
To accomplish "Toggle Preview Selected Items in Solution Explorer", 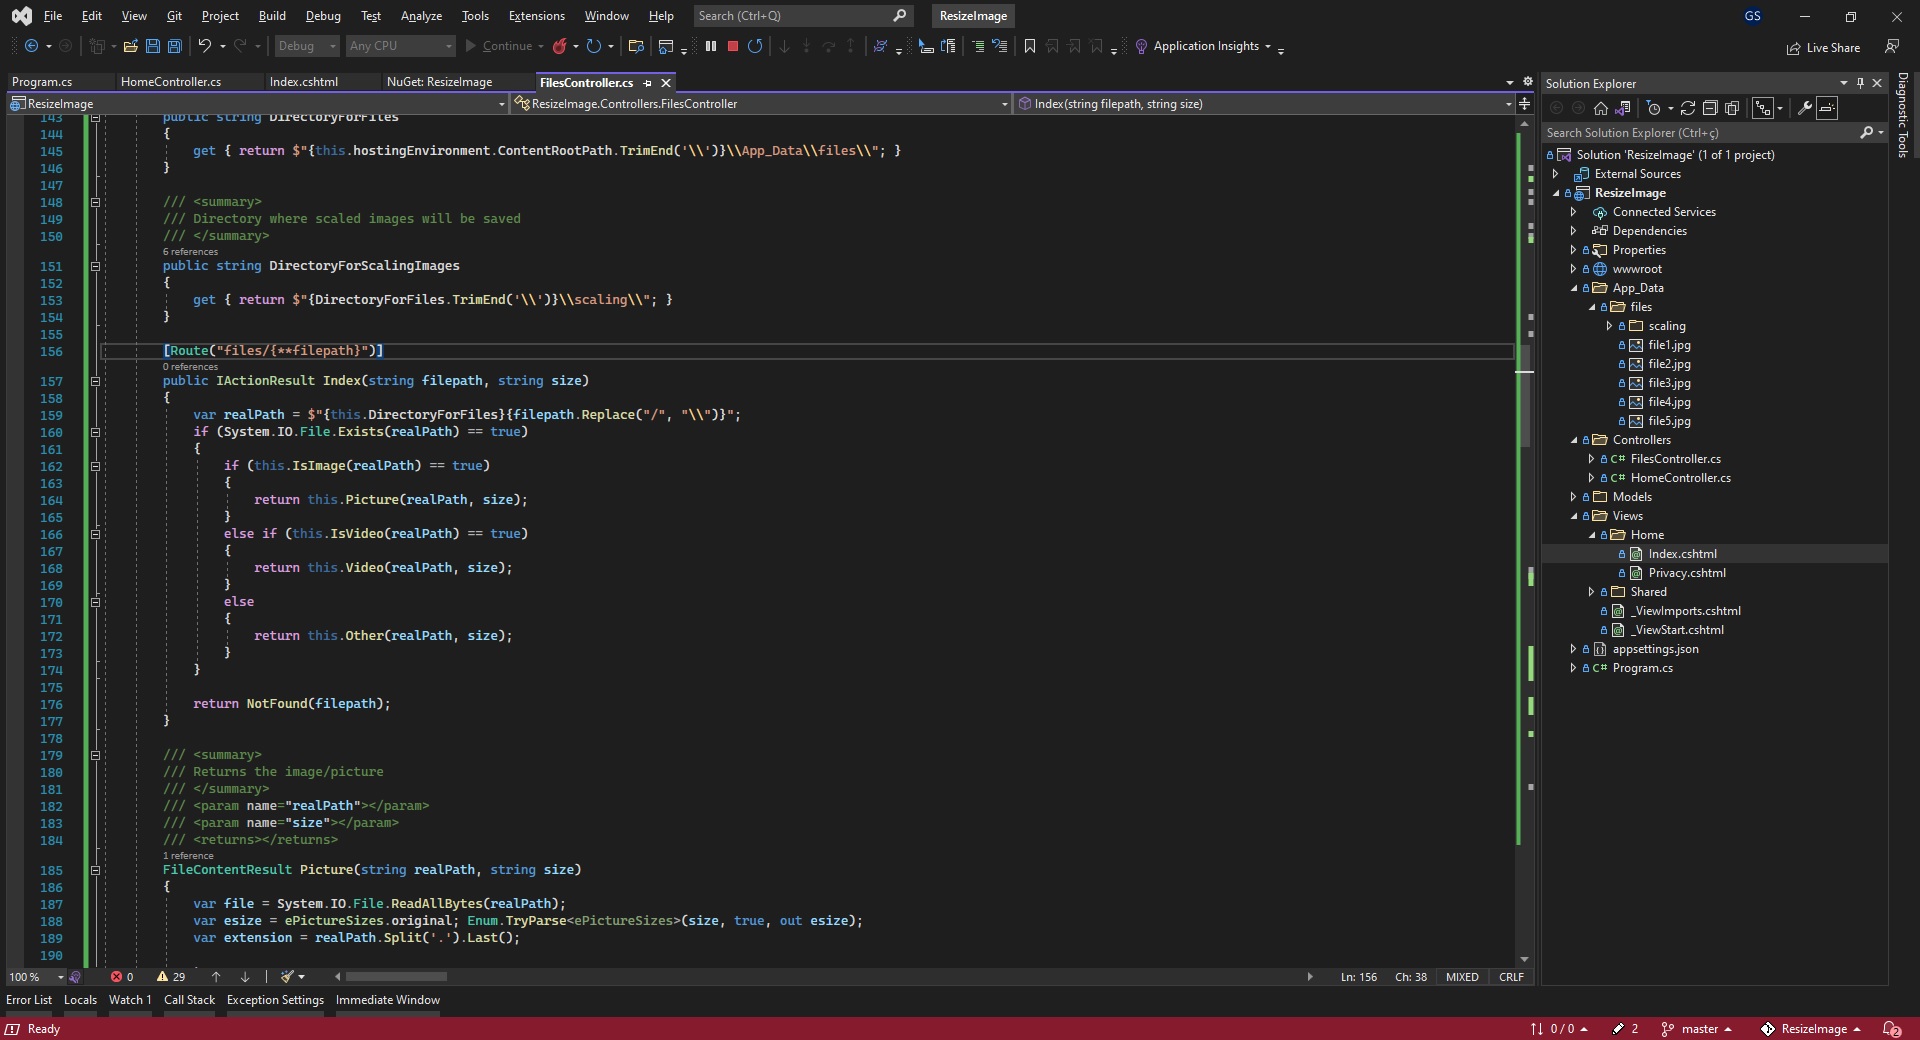I will (x=1827, y=108).
